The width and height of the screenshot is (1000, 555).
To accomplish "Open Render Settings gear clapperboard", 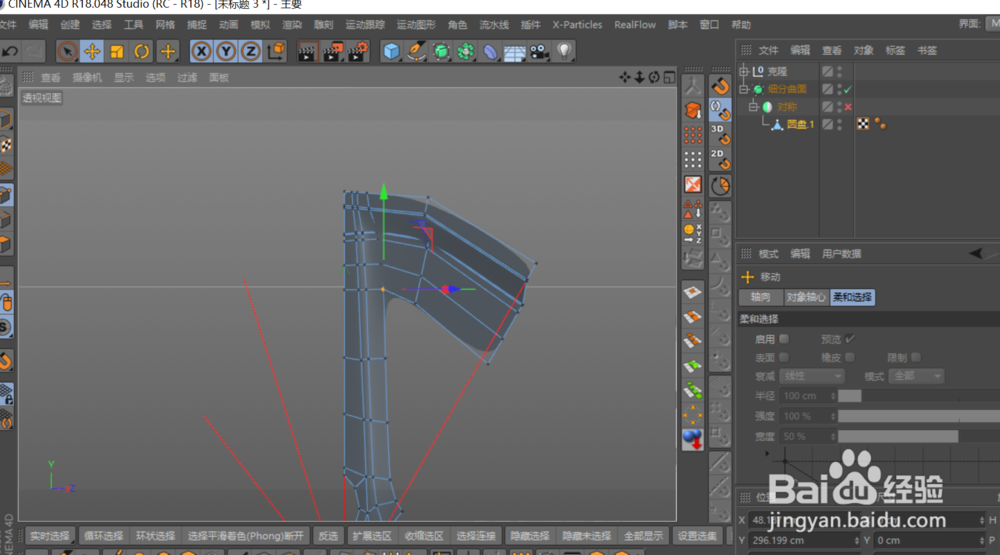I will pos(358,52).
